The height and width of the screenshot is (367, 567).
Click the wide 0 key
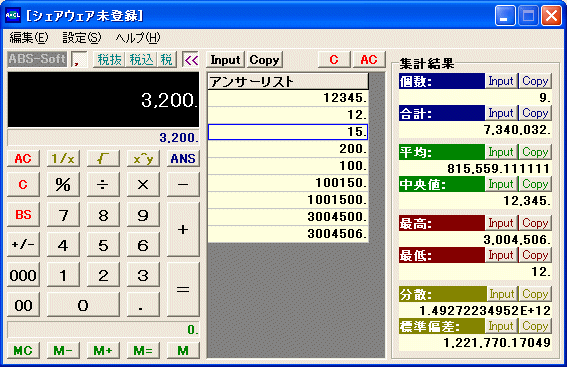click(x=83, y=305)
